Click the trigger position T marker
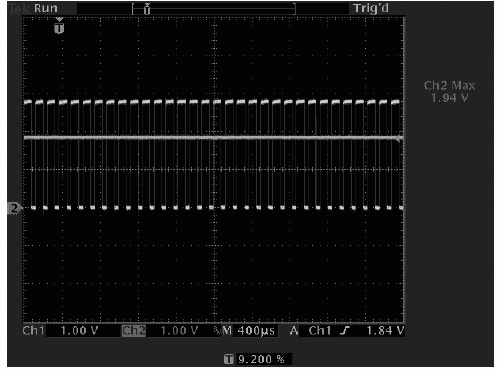This screenshot has height=370, width=497. pyautogui.click(x=59, y=28)
